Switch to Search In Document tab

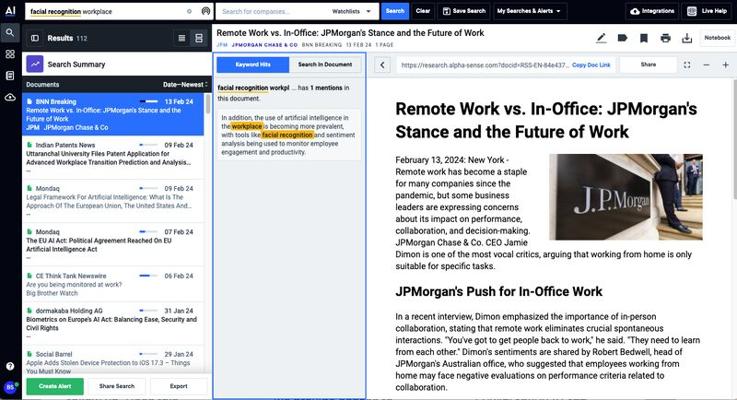click(x=323, y=64)
